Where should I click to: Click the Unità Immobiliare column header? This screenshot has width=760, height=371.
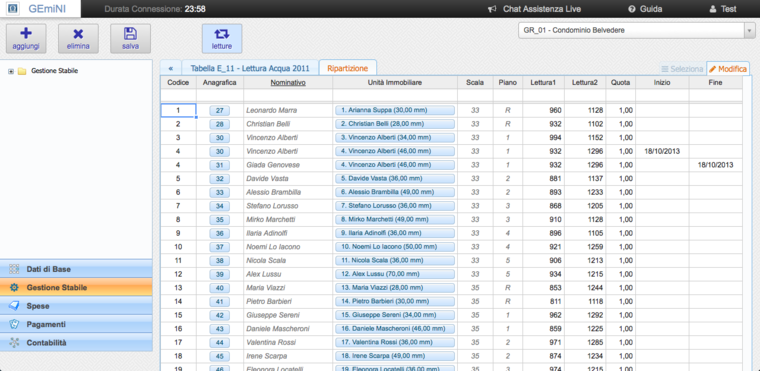[x=395, y=82]
